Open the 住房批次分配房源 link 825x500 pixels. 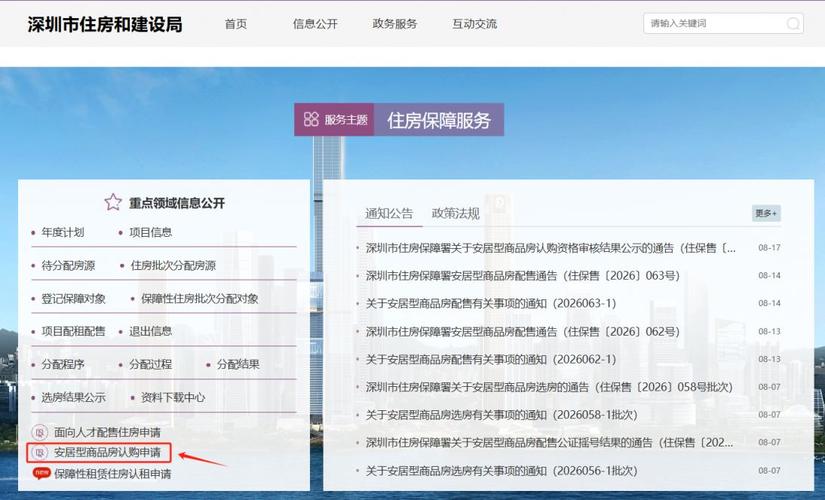click(x=173, y=265)
